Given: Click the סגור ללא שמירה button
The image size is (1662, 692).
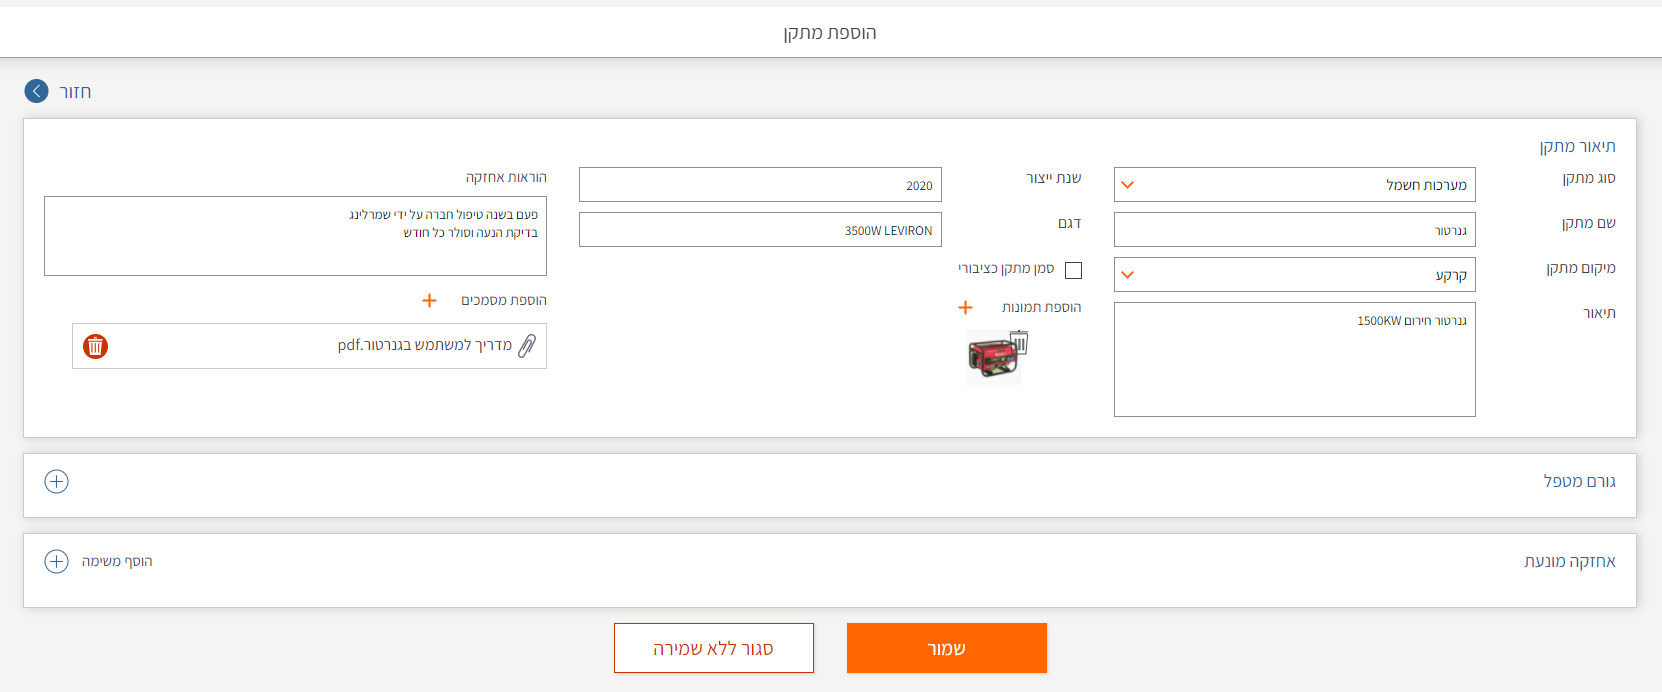Looking at the screenshot, I should click(x=713, y=648).
